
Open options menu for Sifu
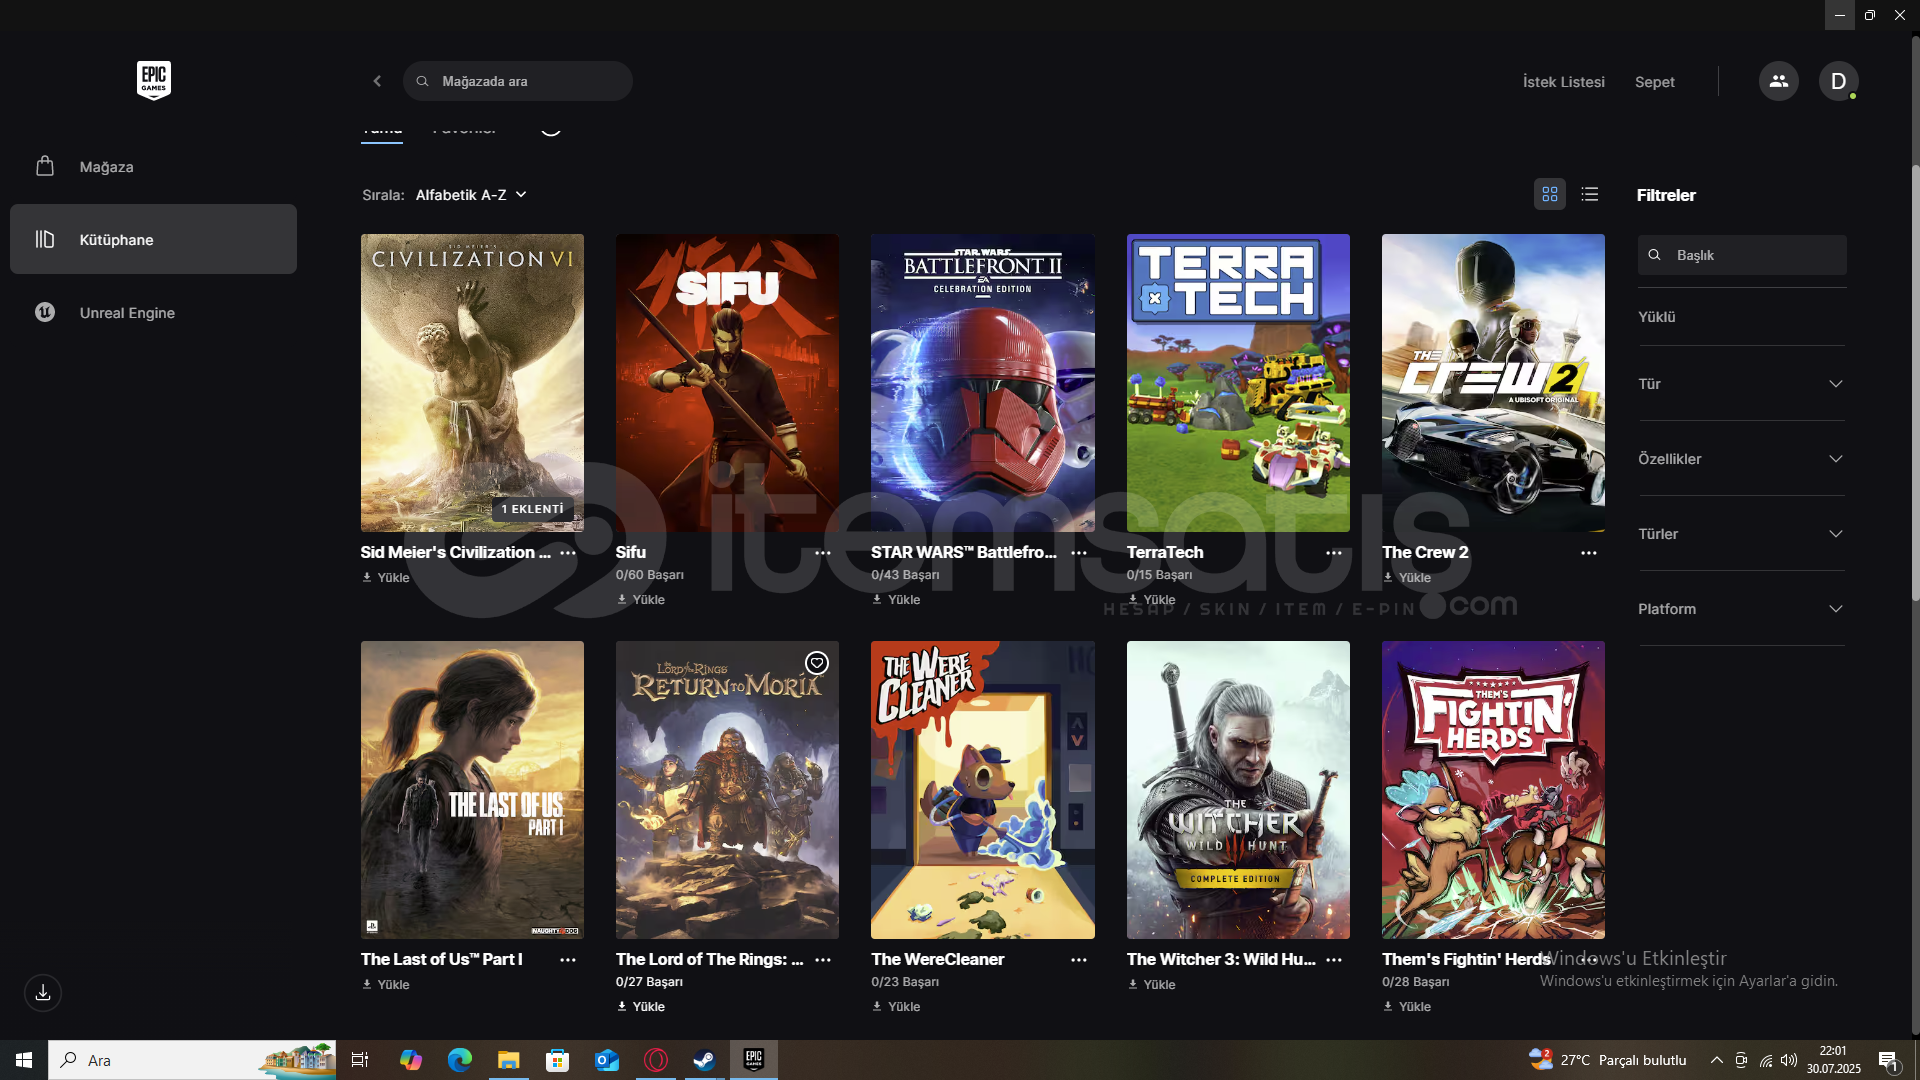823,553
